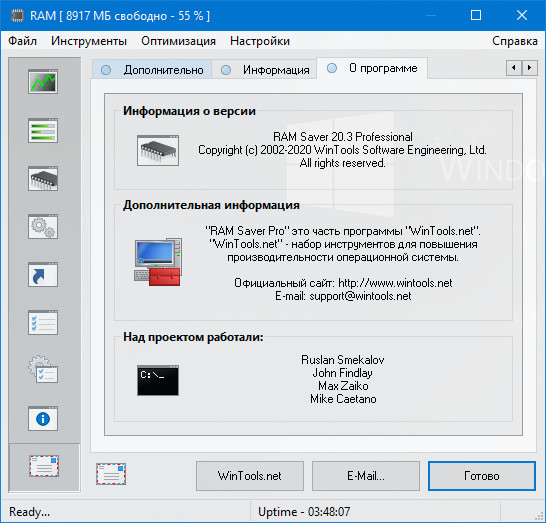Click the name Max Zaiko

tap(343, 386)
